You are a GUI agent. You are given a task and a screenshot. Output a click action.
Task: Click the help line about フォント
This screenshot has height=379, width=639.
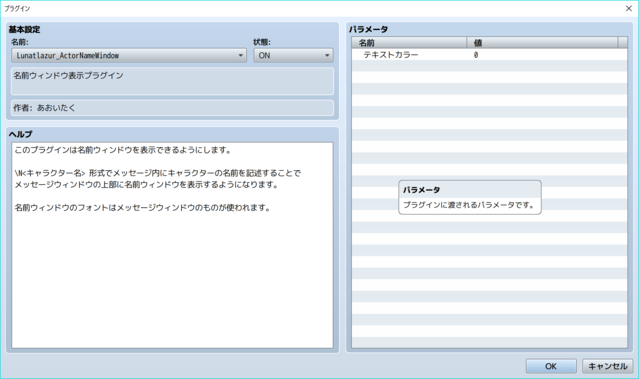click(x=142, y=207)
